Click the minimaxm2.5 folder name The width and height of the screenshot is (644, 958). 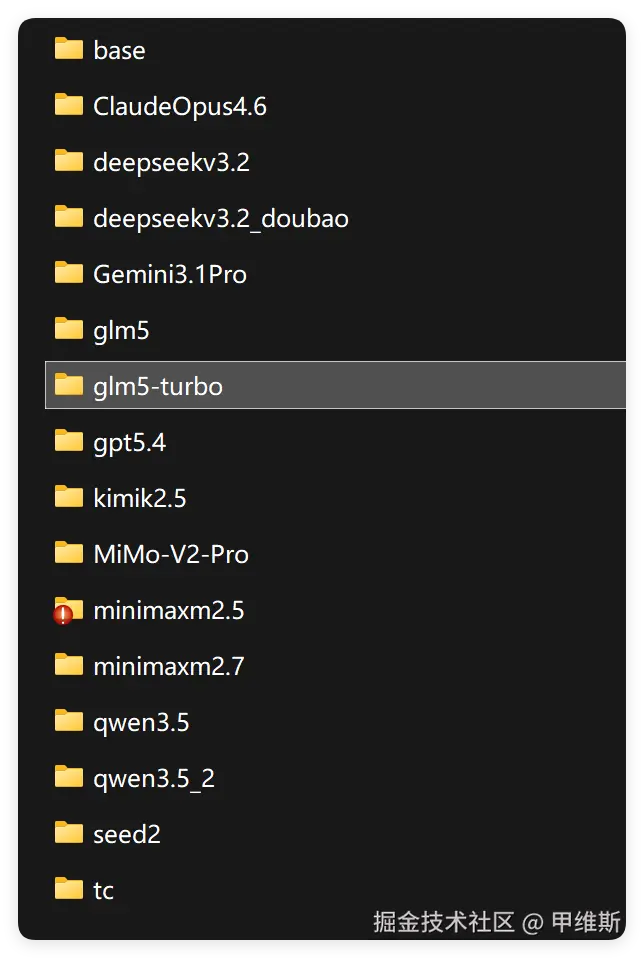pyautogui.click(x=169, y=610)
